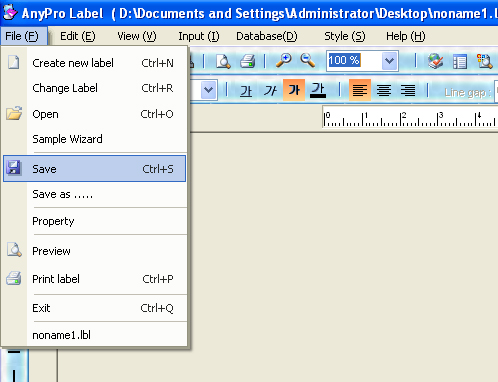Click the printer toolbar icon
The width and height of the screenshot is (498, 382).
[x=248, y=61]
